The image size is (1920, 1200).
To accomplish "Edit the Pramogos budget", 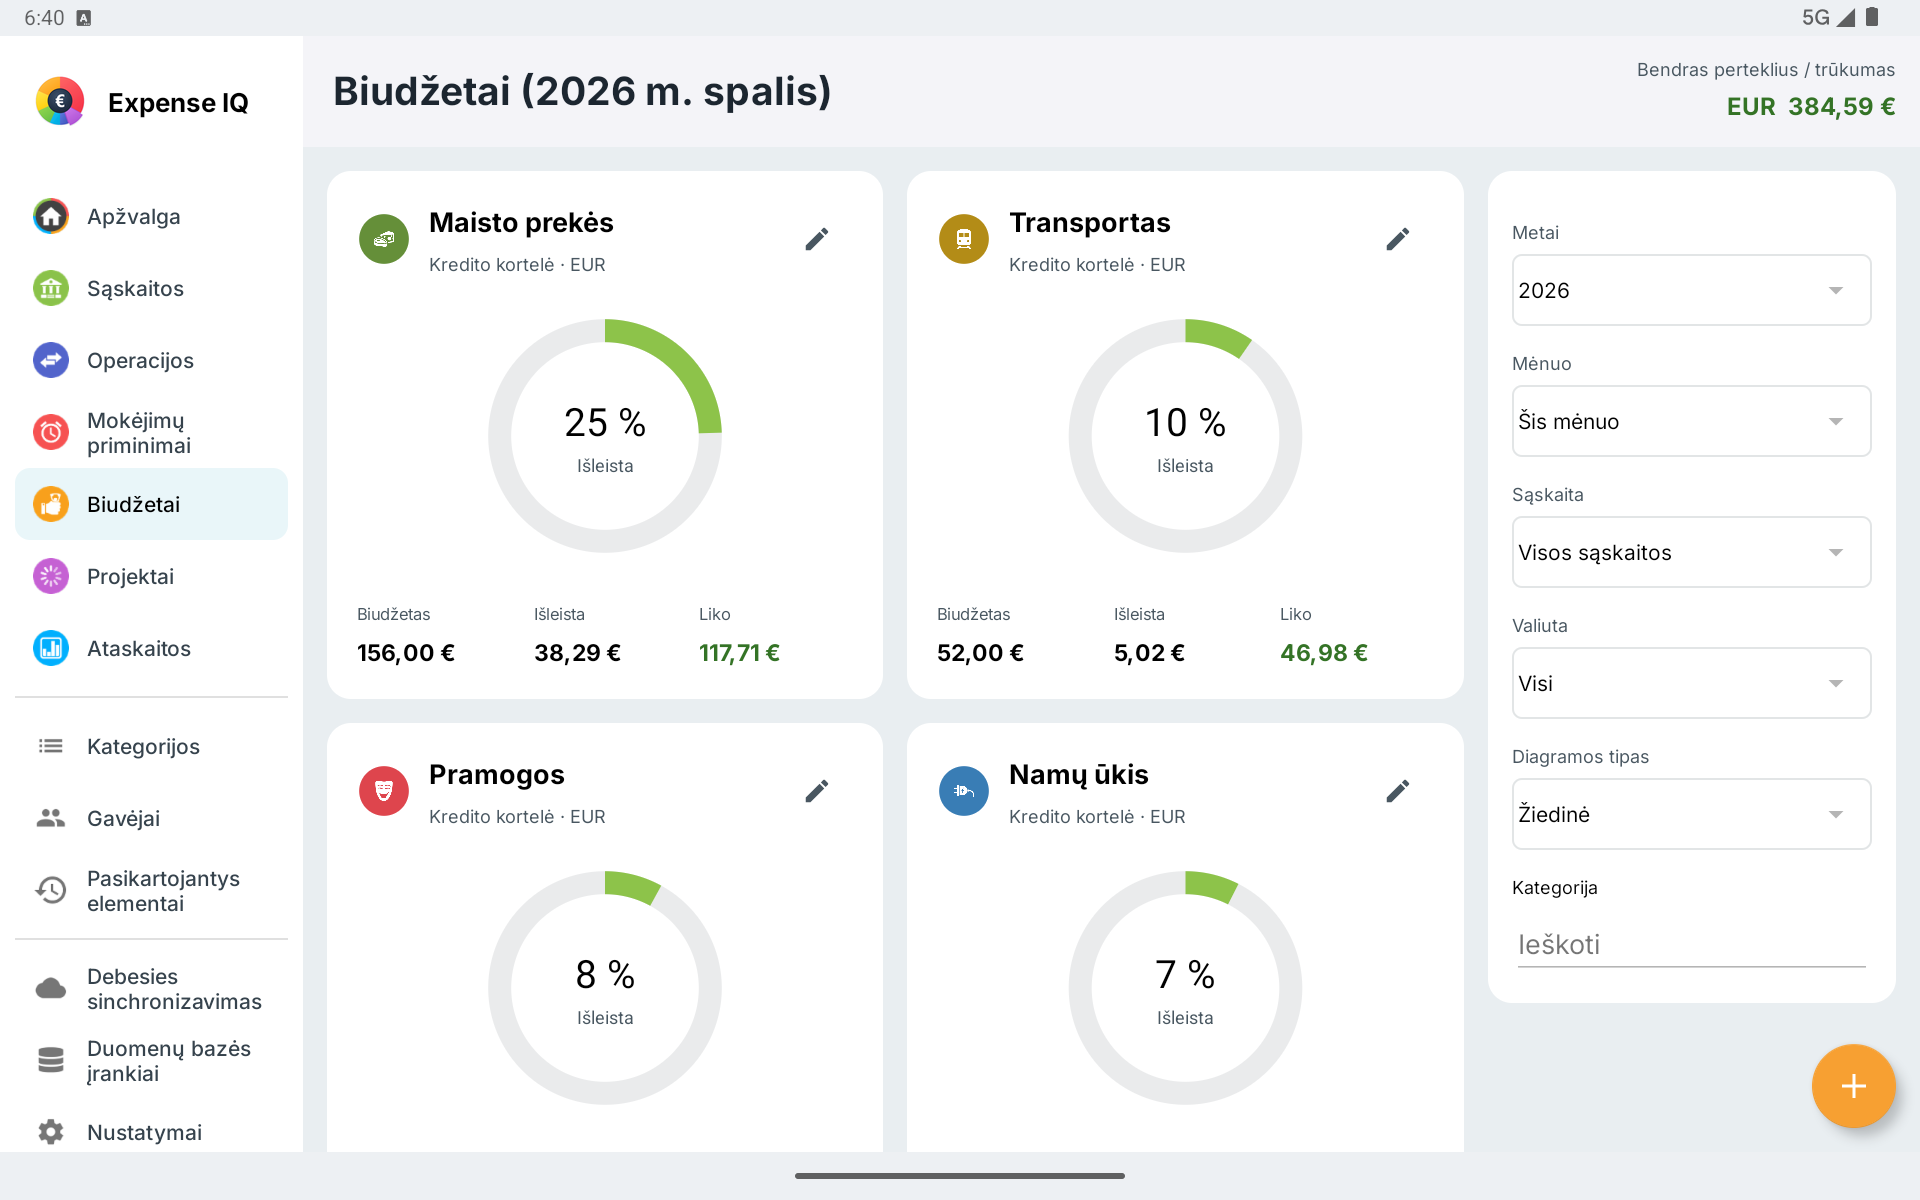I will tap(817, 791).
